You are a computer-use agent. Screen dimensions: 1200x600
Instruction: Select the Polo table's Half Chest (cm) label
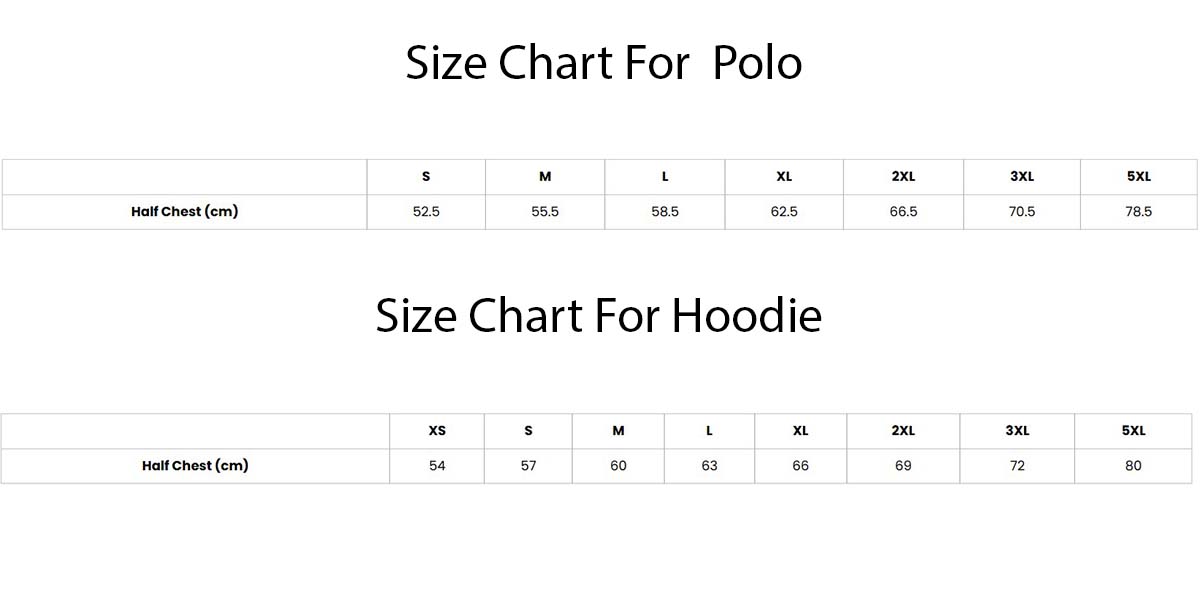[x=184, y=211]
